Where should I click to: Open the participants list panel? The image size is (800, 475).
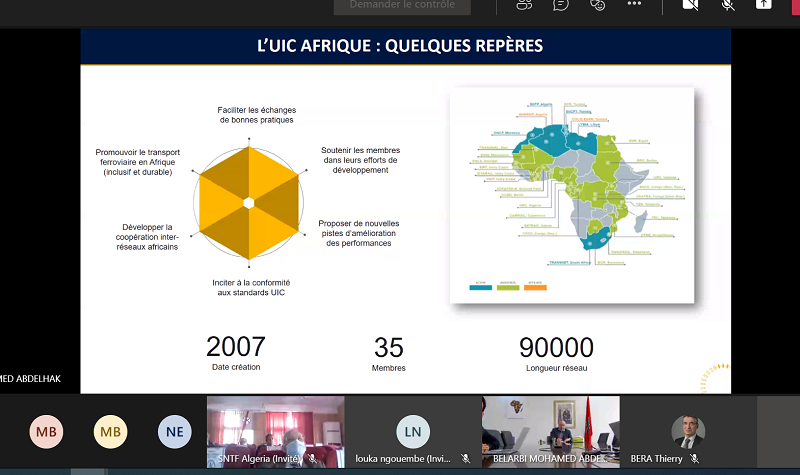[x=525, y=5]
